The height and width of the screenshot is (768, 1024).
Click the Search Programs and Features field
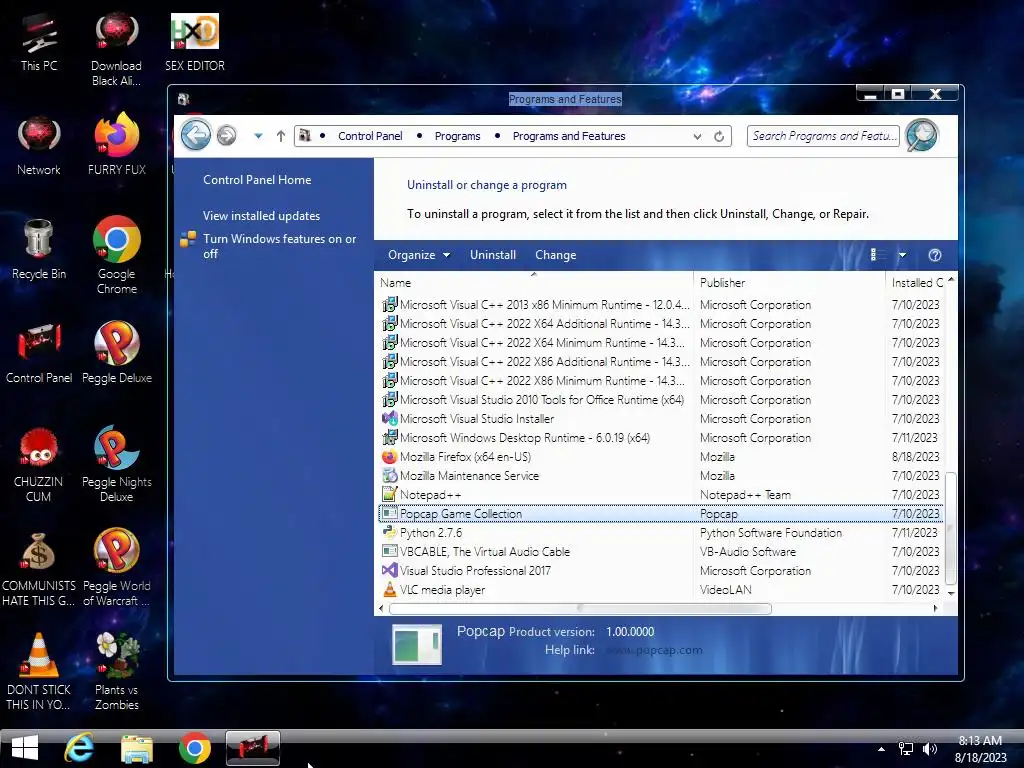tap(823, 136)
